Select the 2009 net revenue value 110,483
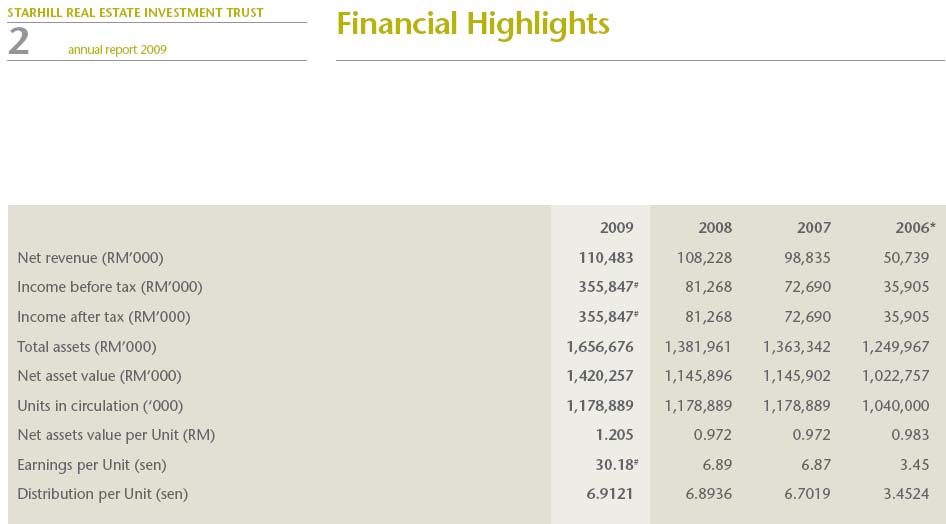The height and width of the screenshot is (524, 946). 606,258
